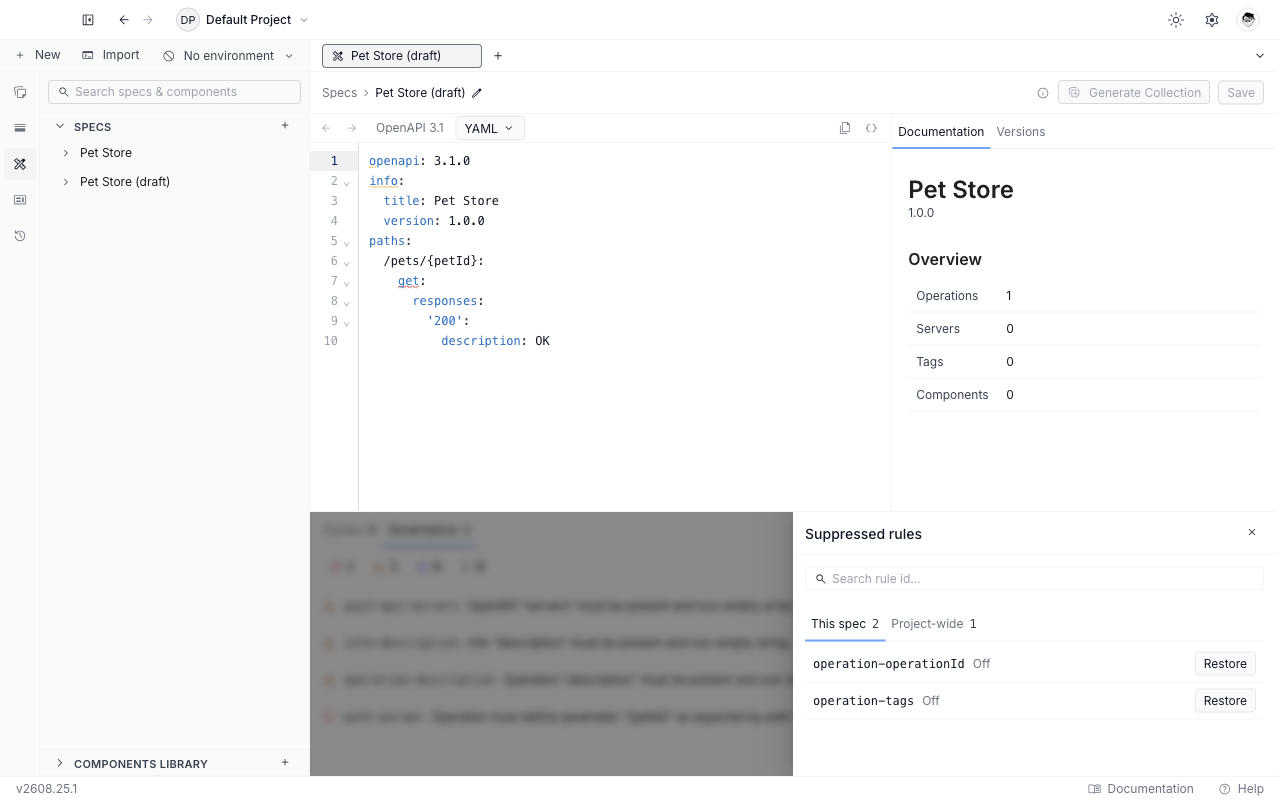Redo editor forward arrow

click(x=352, y=128)
